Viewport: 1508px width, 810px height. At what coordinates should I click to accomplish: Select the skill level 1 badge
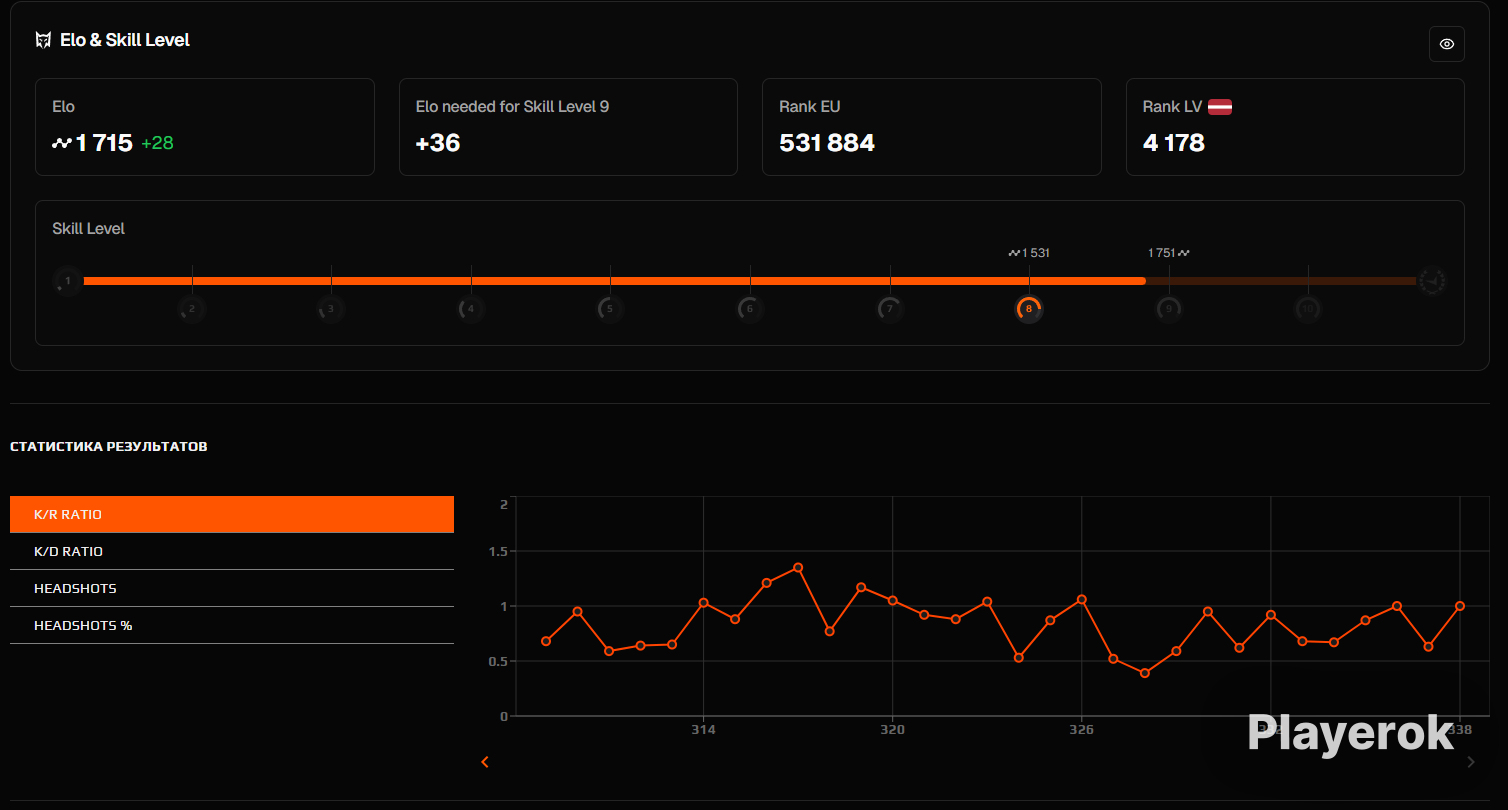68,281
